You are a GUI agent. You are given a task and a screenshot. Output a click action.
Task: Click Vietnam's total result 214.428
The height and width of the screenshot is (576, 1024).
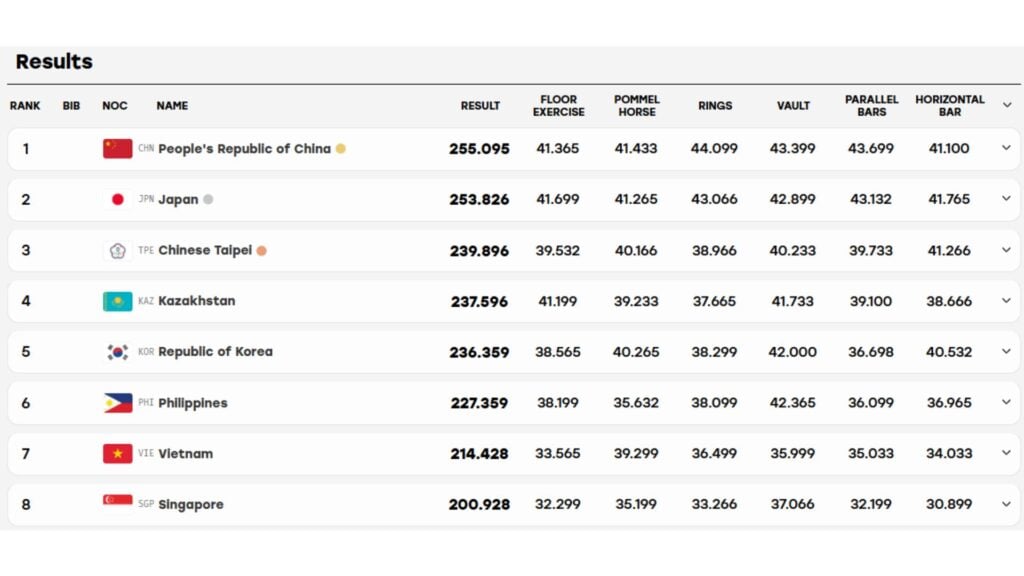click(x=479, y=454)
